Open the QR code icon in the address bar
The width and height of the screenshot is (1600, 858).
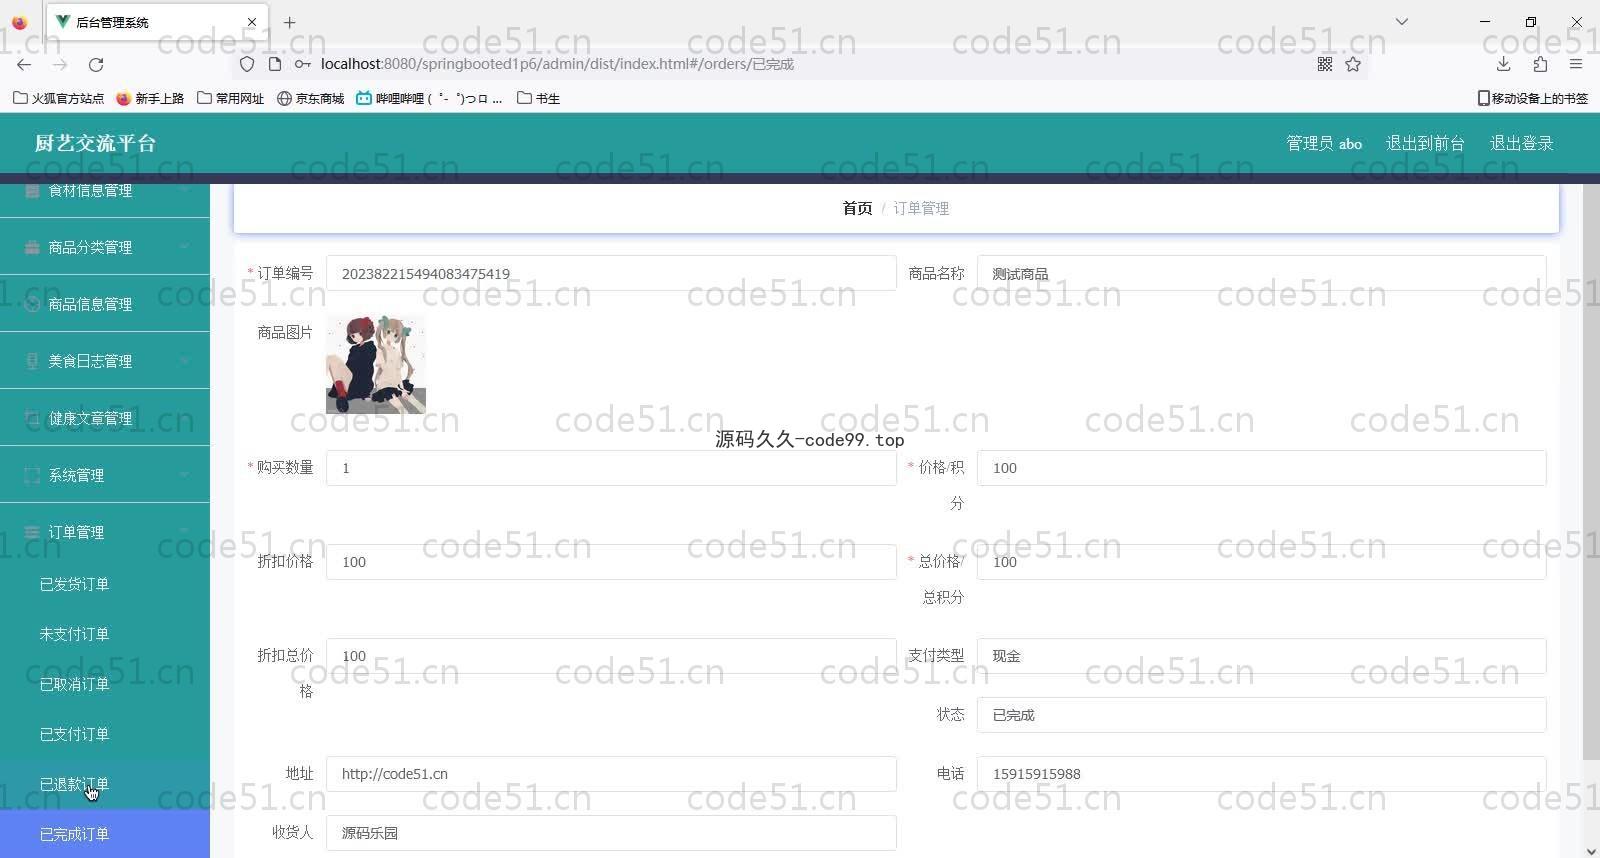[x=1325, y=64]
